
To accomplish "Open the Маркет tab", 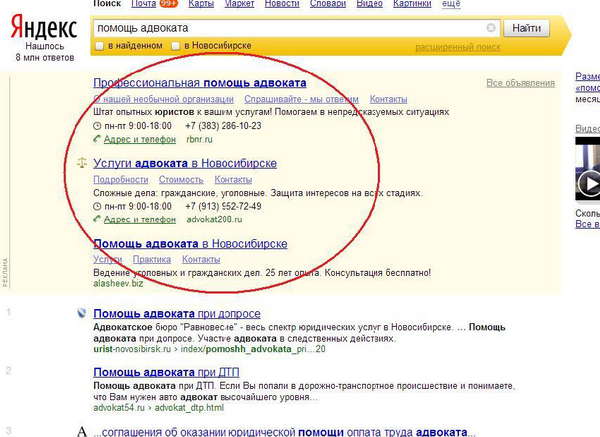I will pyautogui.click(x=239, y=3).
